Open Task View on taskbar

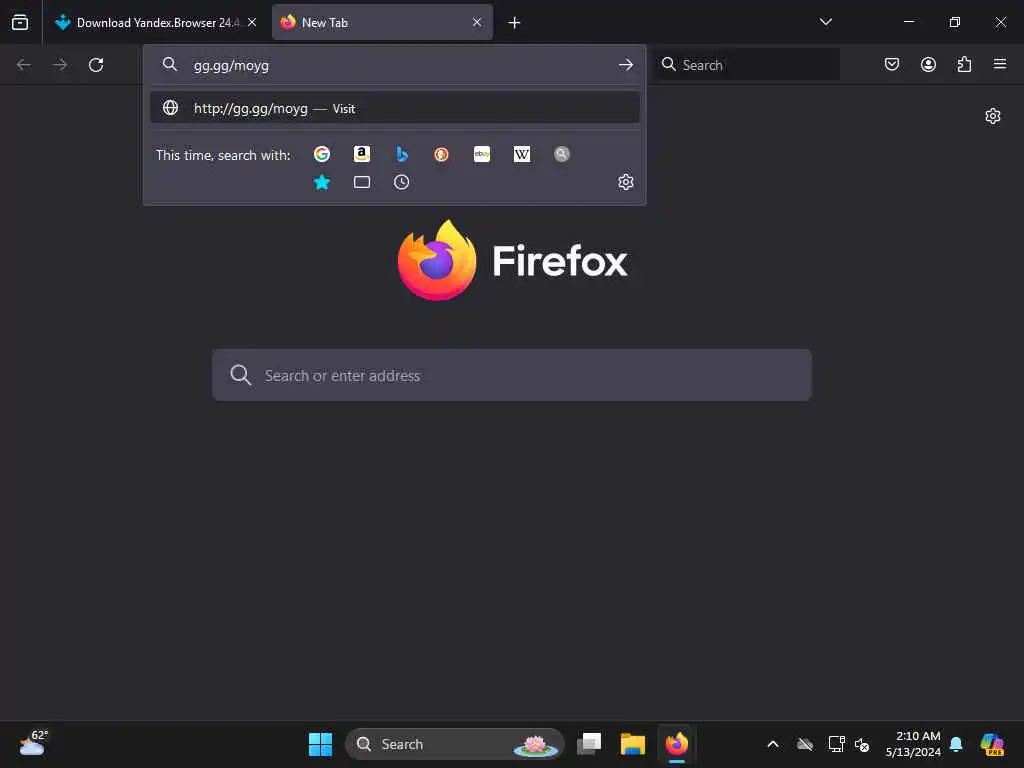click(x=589, y=744)
